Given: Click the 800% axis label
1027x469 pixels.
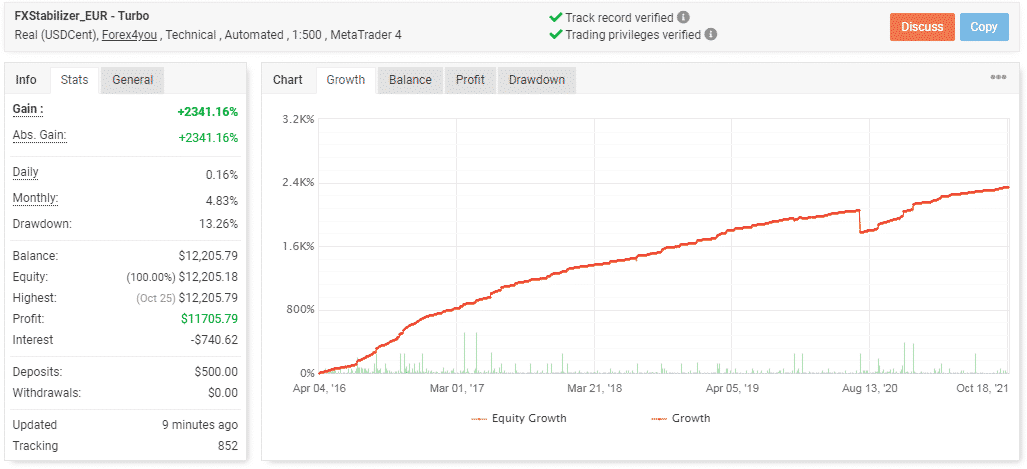Looking at the screenshot, I should pos(301,310).
